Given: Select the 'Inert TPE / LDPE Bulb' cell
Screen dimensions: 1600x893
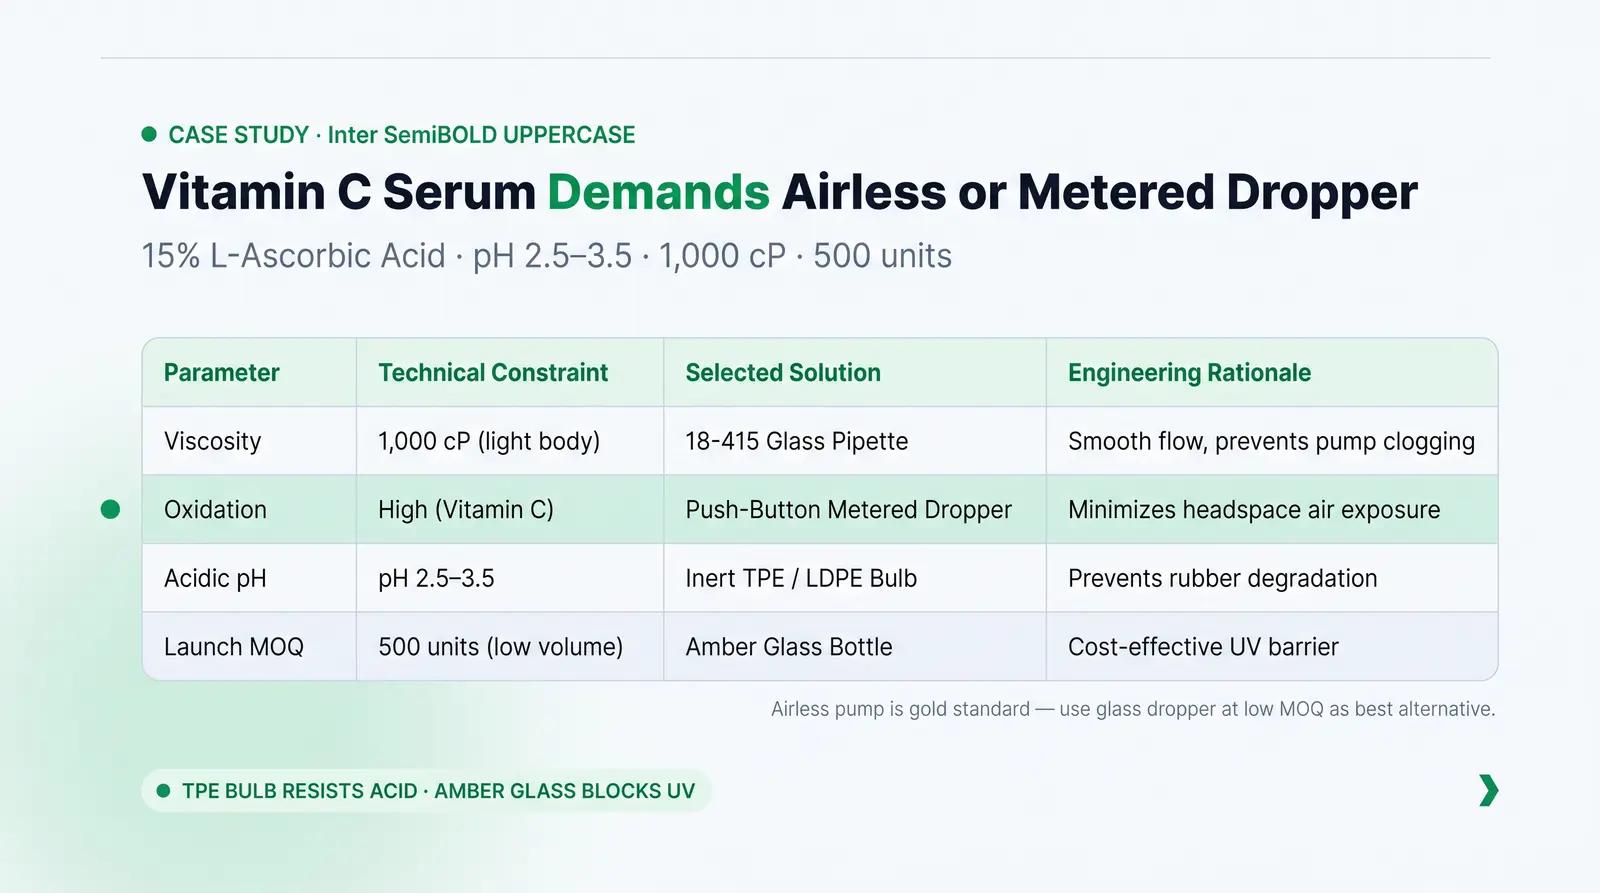Looking at the screenshot, I should pyautogui.click(x=855, y=578).
